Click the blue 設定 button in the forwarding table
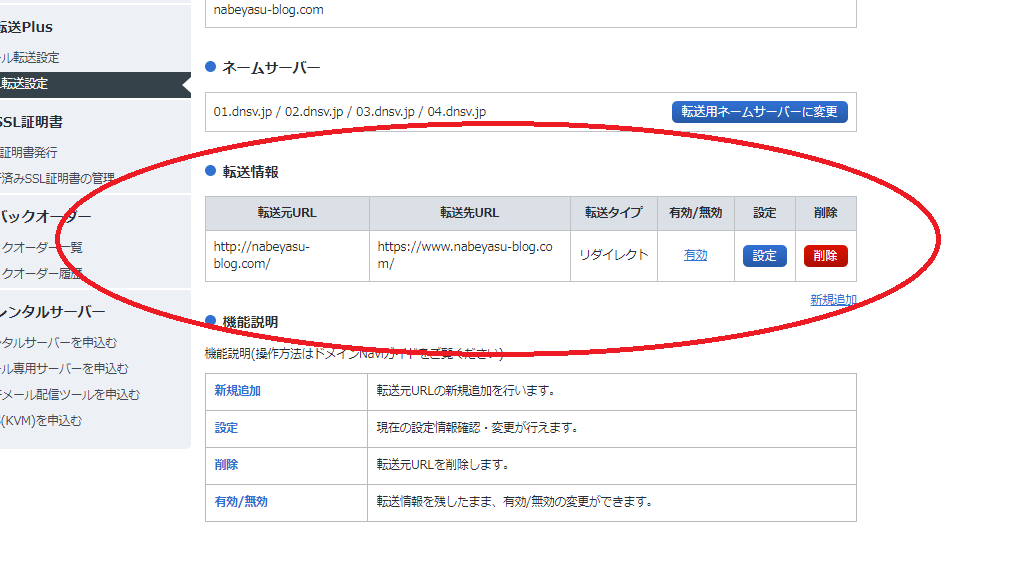Screen dimensions: 1029x579 click(x=764, y=255)
